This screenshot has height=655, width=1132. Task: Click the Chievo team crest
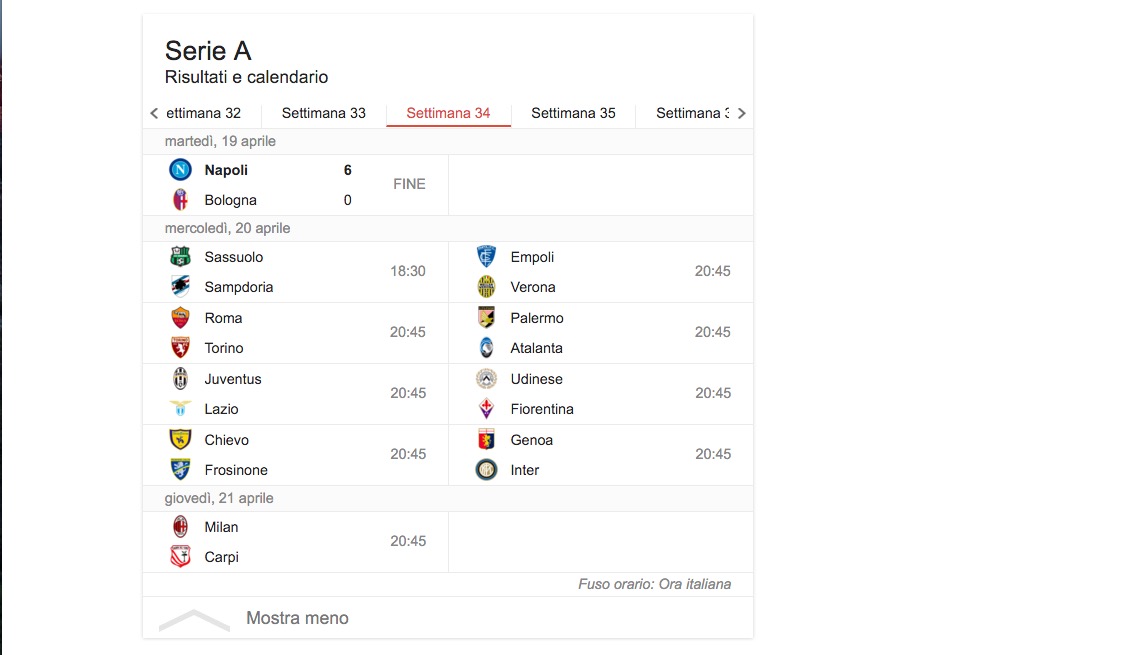[x=180, y=440]
